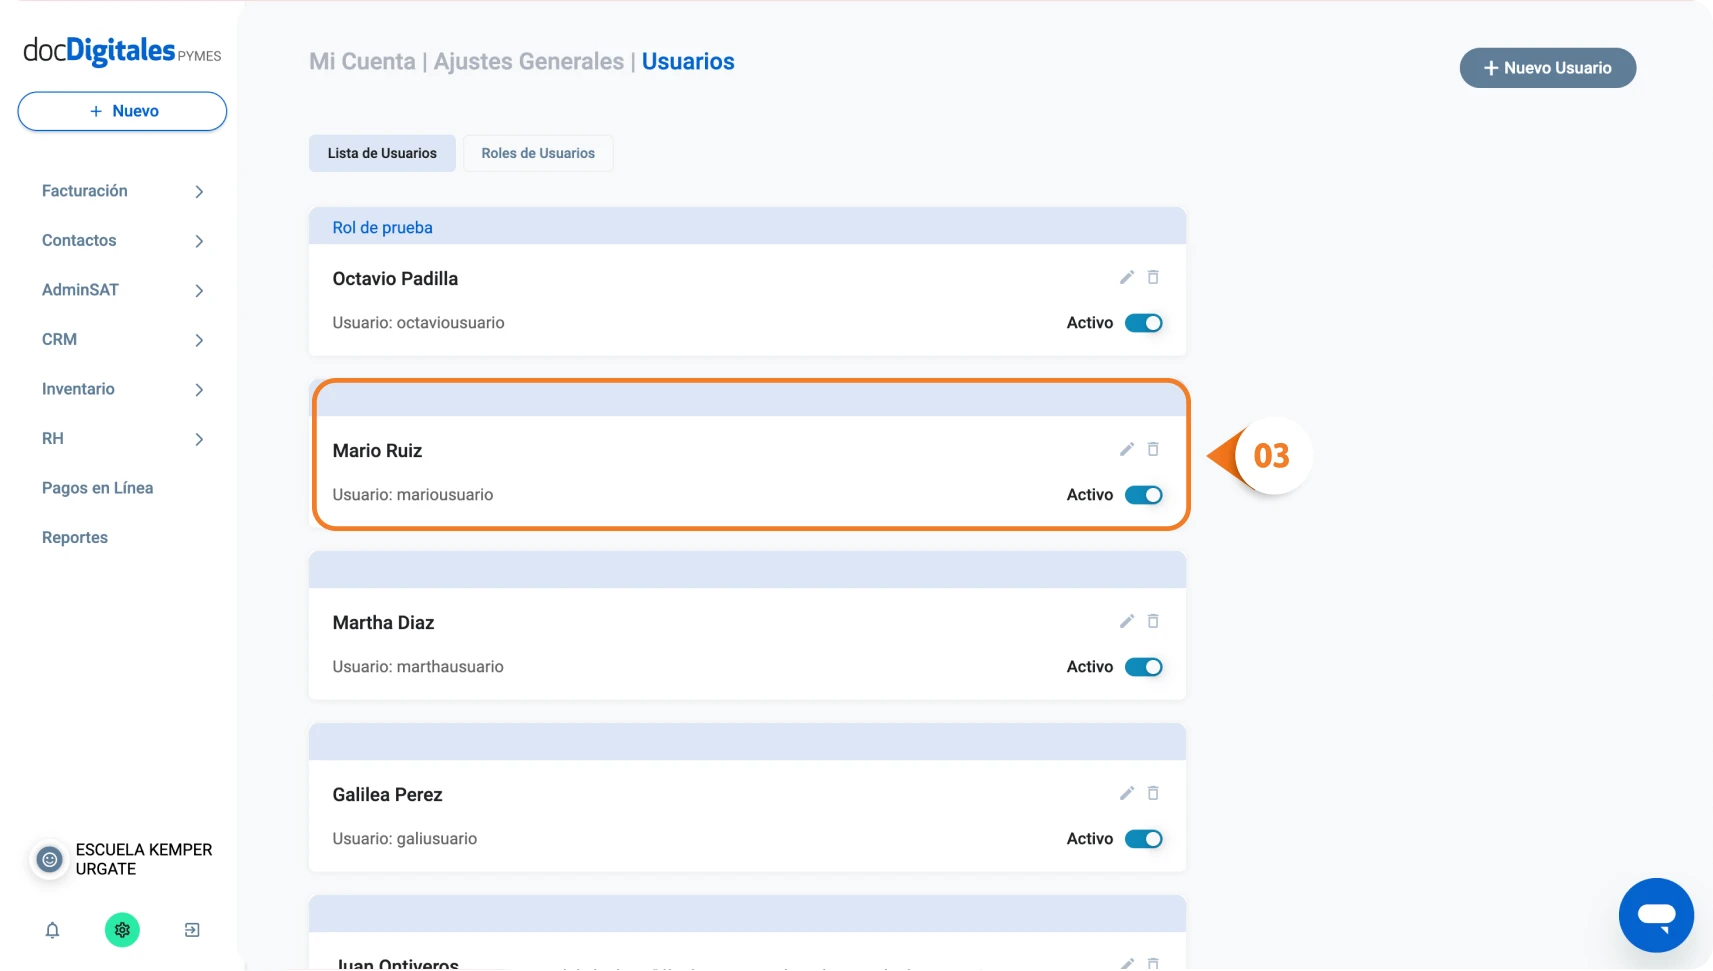Toggle Activo switch for Galilea Perez
Screen dimensions: 1713x971
pos(1144,839)
